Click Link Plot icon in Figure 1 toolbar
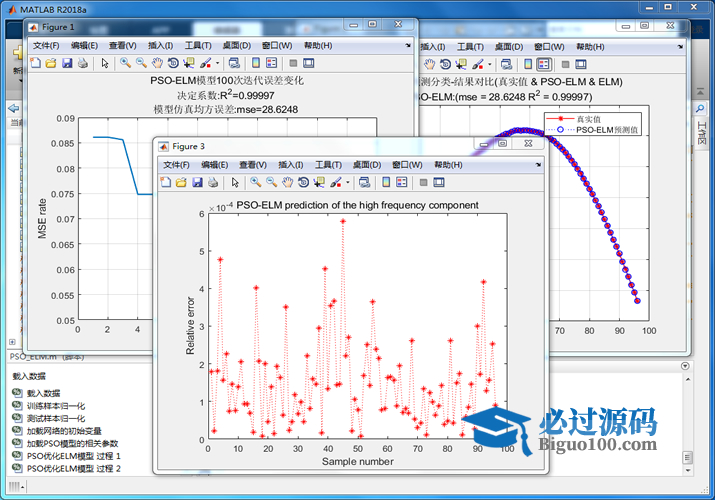Image resolution: width=715 pixels, height=500 pixels. [x=234, y=63]
